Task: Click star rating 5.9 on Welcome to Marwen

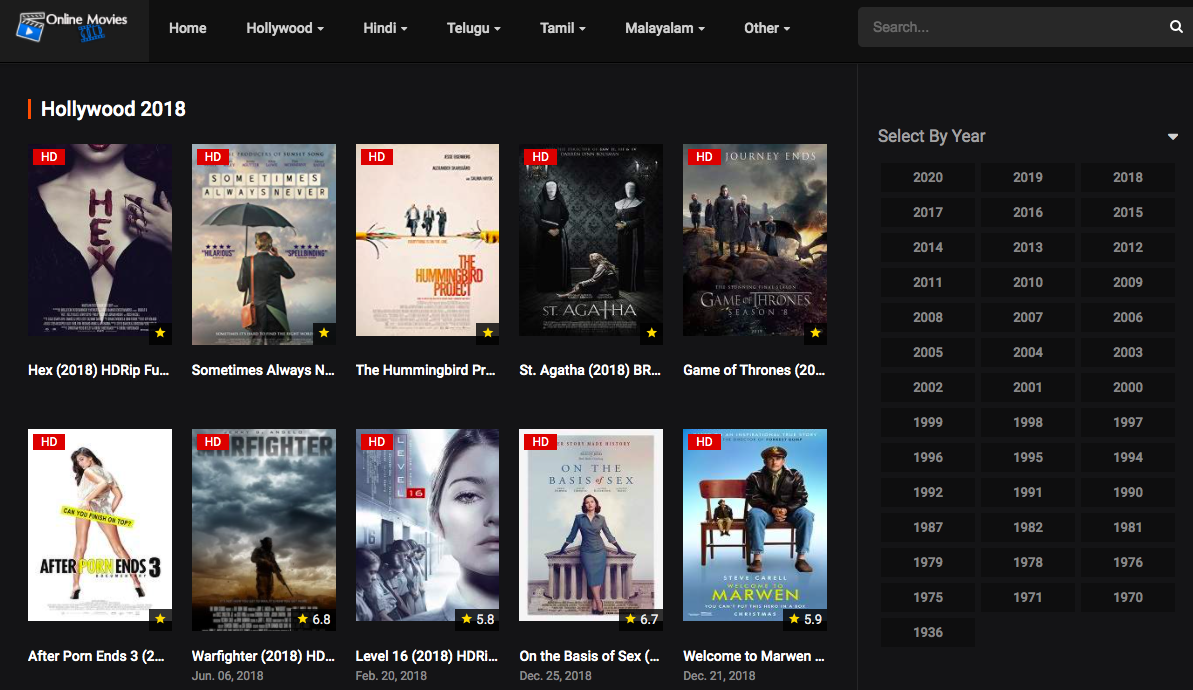Action: click(x=804, y=620)
